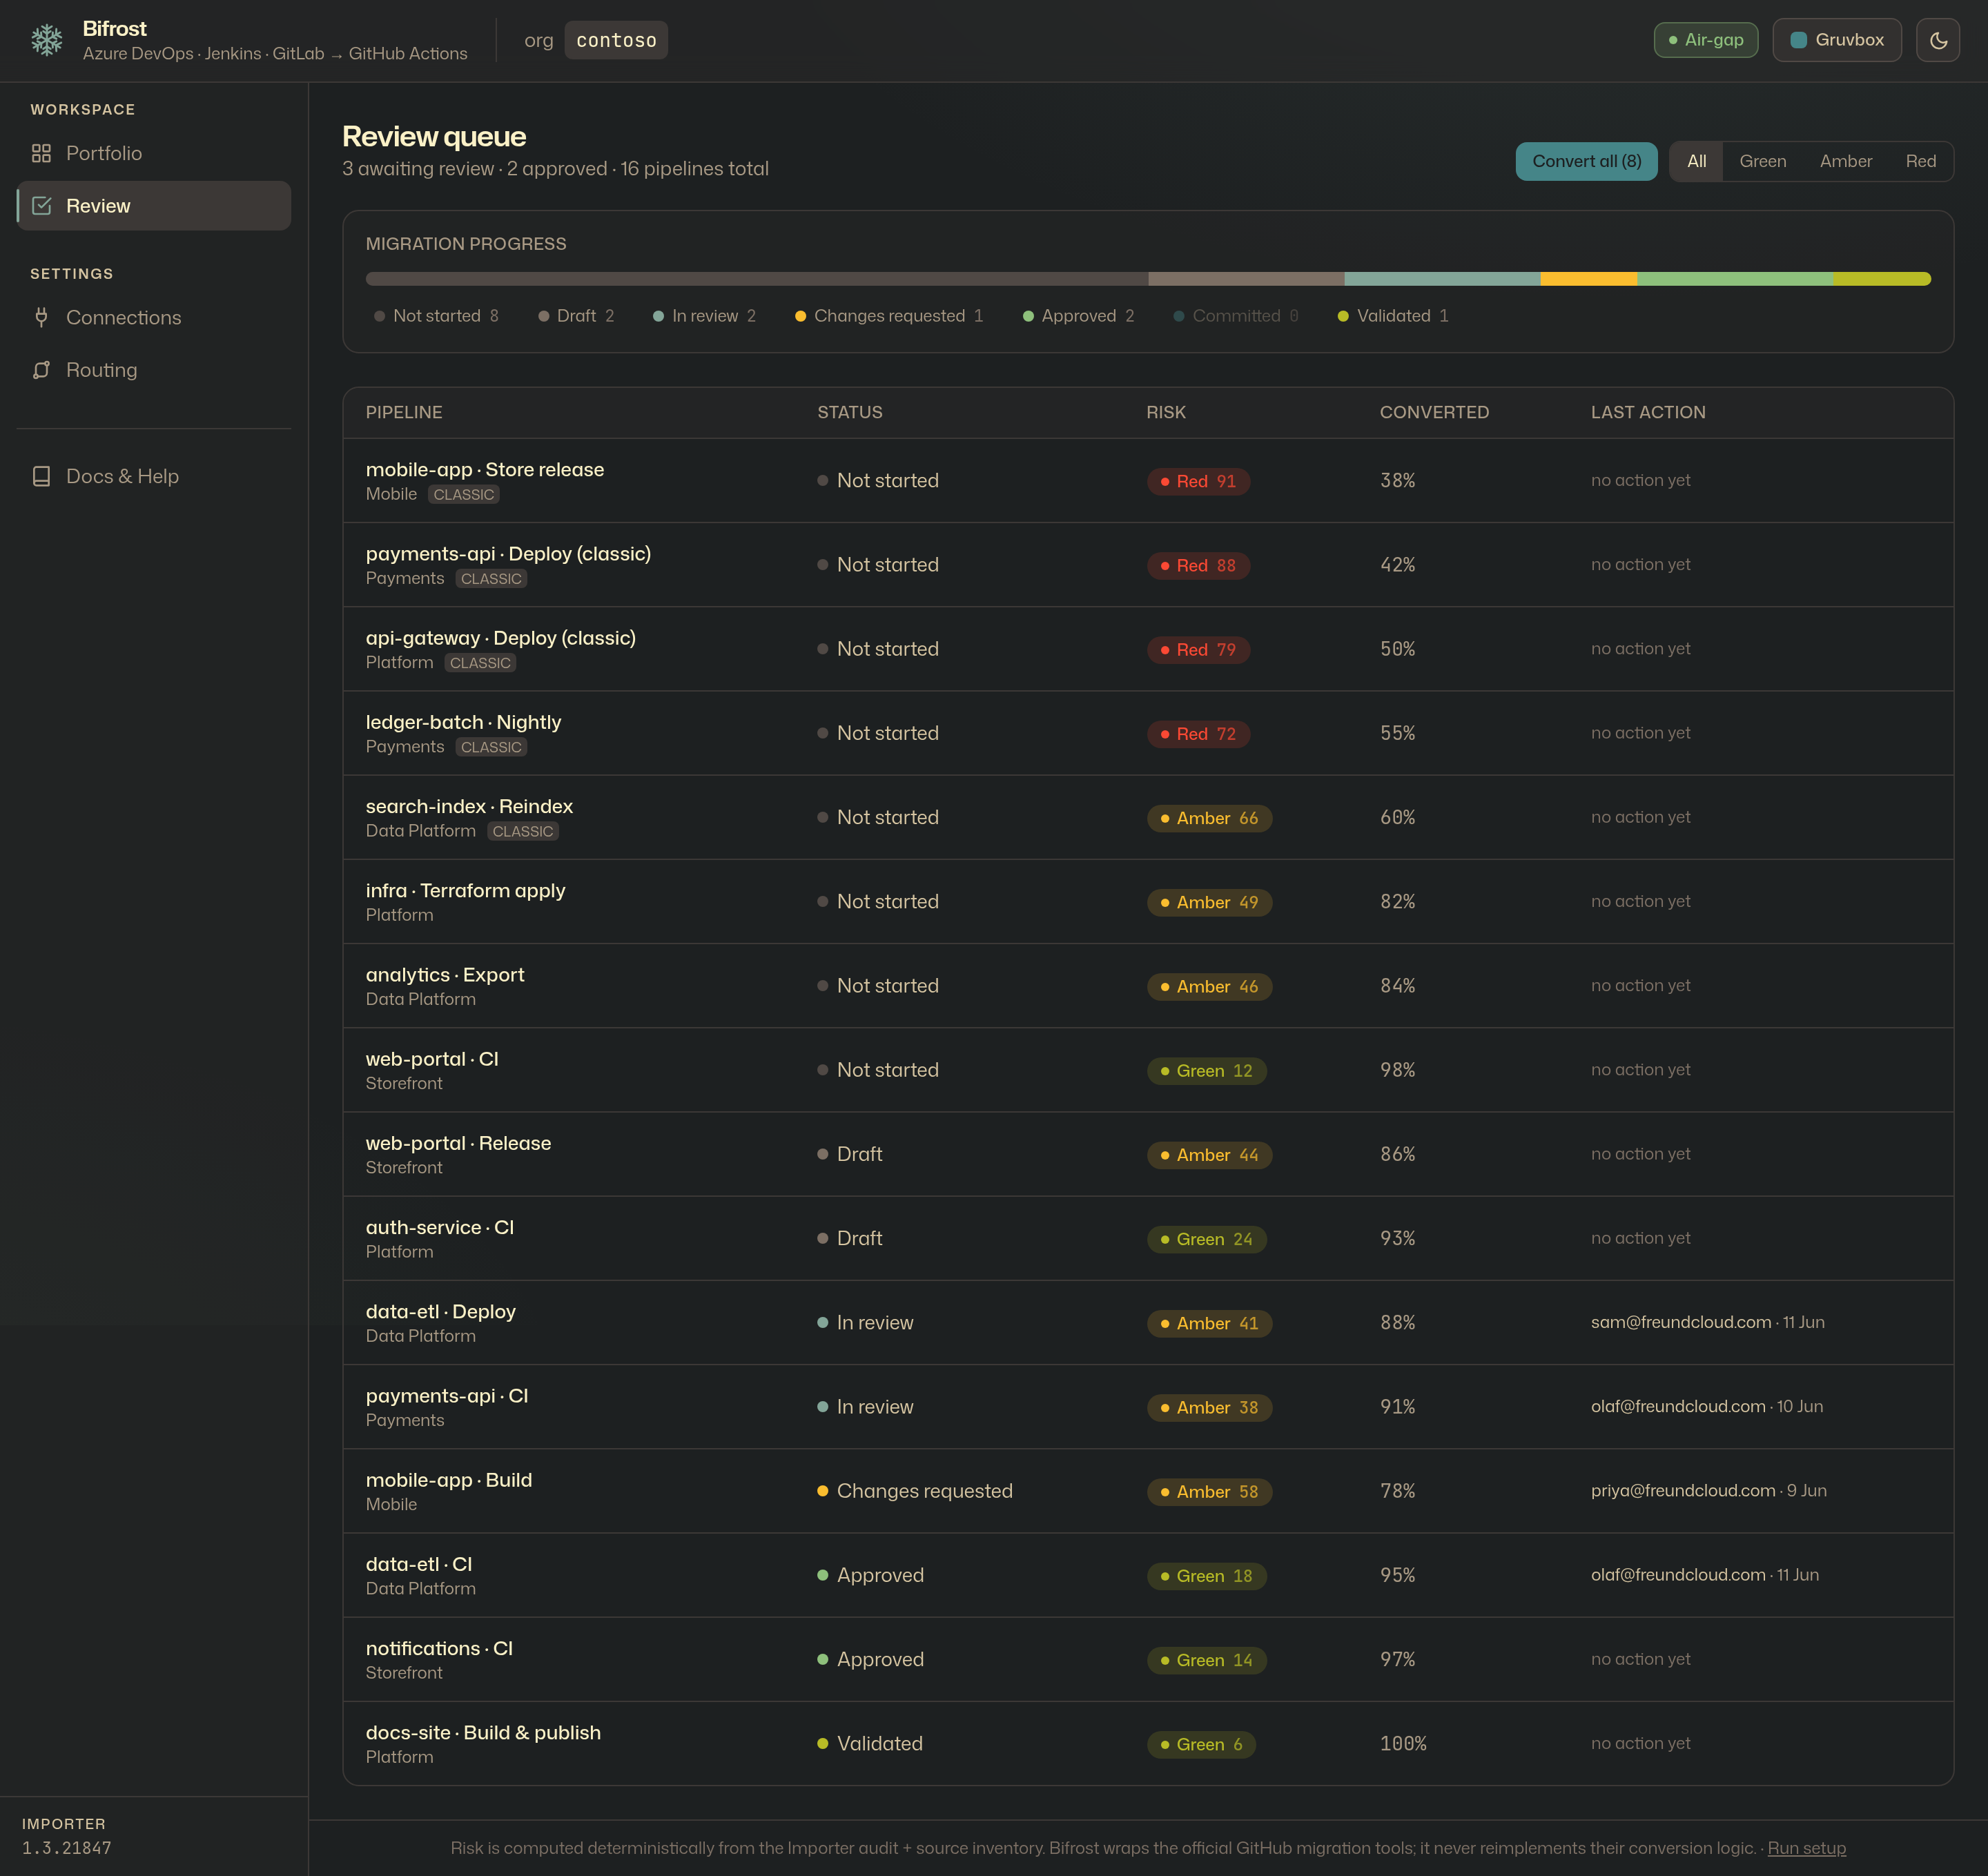
Task: Filter queue by Amber risk
Action: (x=1845, y=161)
